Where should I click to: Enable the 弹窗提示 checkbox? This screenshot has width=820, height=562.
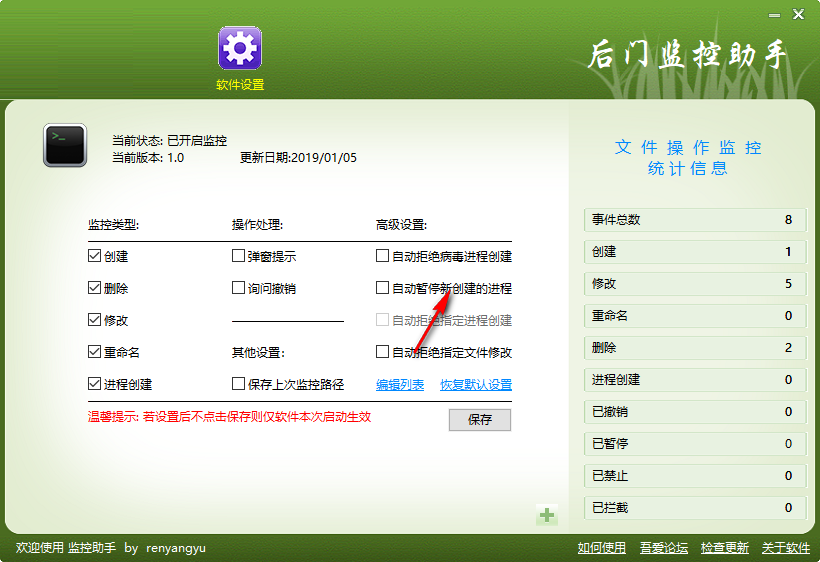click(x=238, y=256)
